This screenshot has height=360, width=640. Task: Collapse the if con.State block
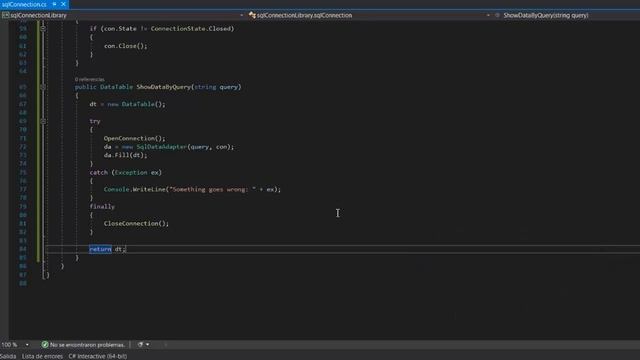(x=43, y=29)
